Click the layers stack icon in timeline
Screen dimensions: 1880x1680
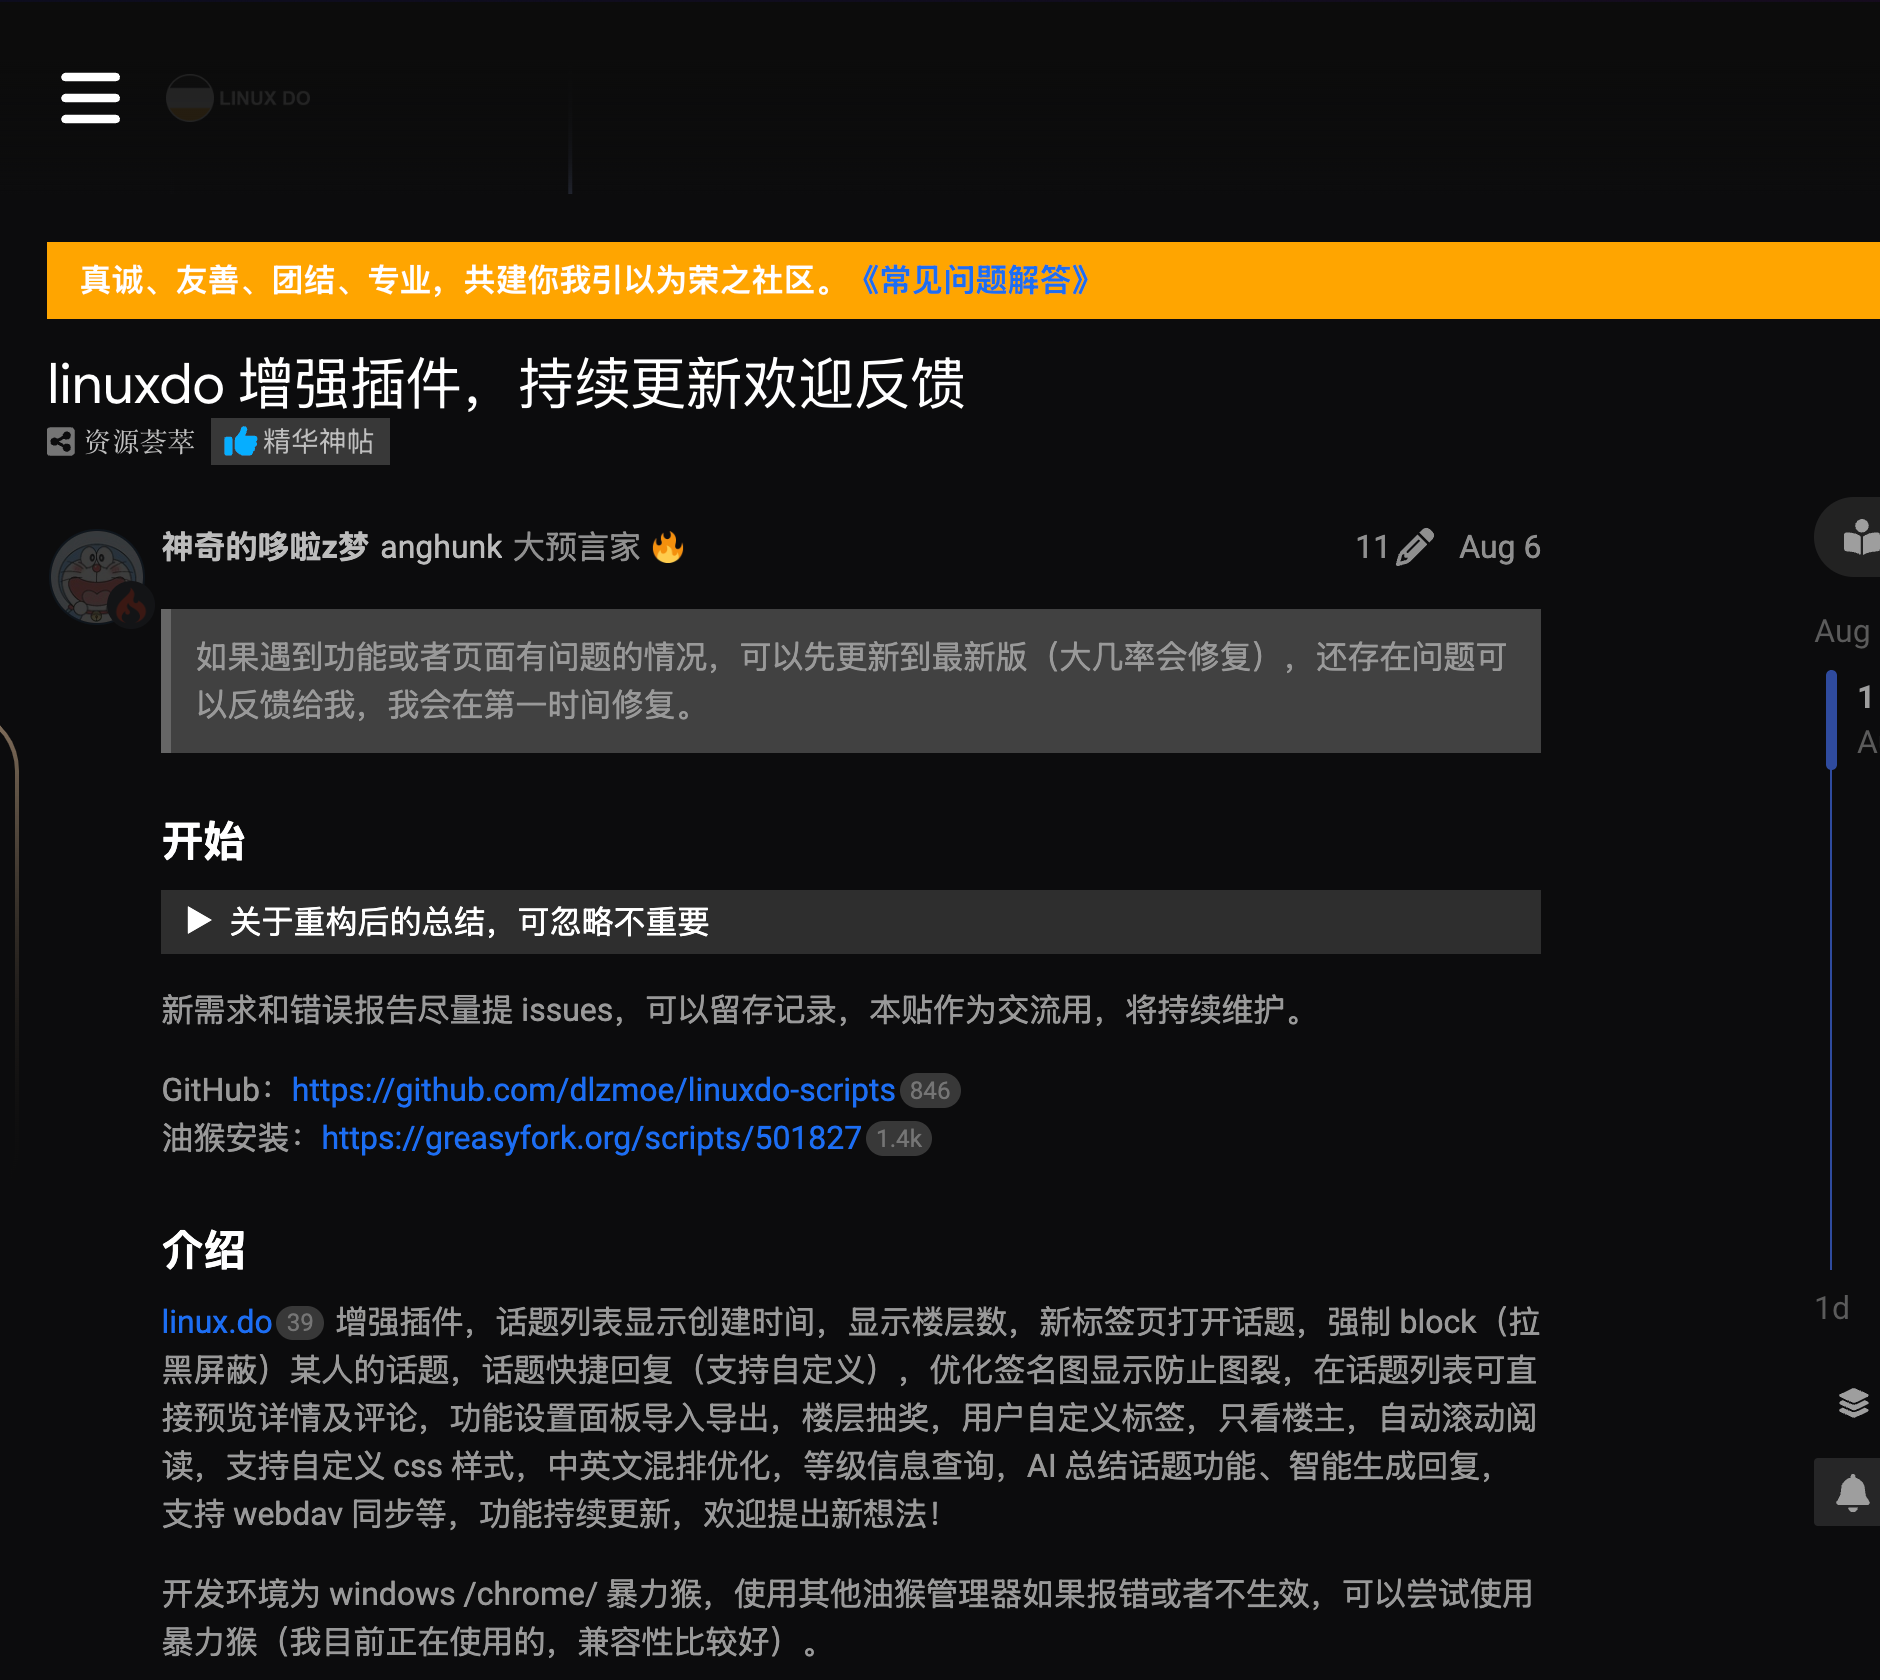(1853, 1402)
